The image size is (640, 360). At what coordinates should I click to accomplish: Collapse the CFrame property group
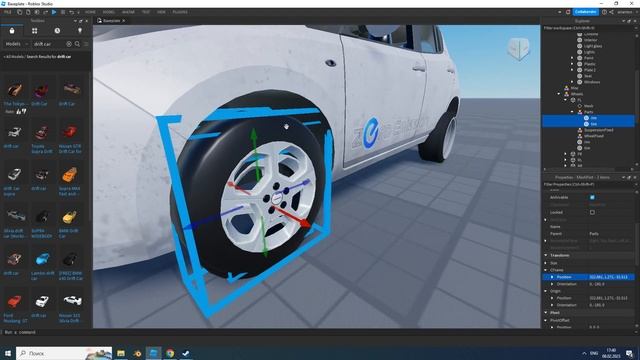click(x=546, y=270)
